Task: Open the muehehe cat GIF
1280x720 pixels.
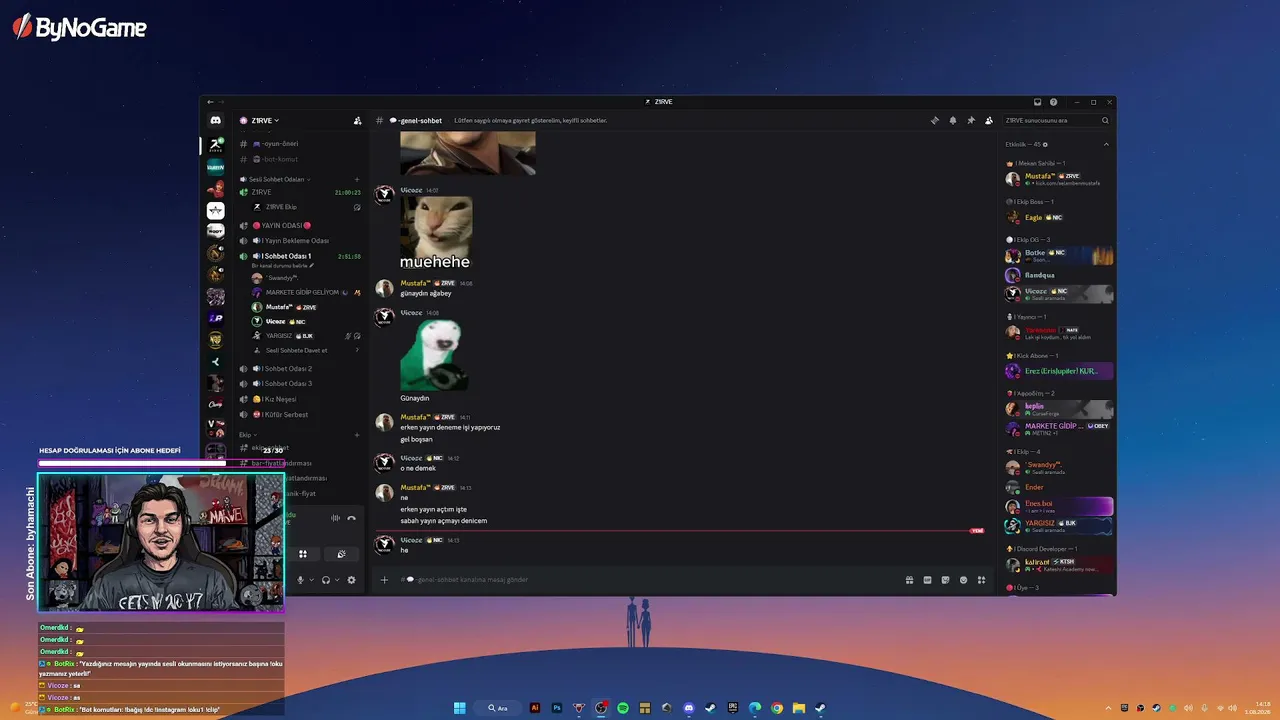Action: pyautogui.click(x=436, y=232)
